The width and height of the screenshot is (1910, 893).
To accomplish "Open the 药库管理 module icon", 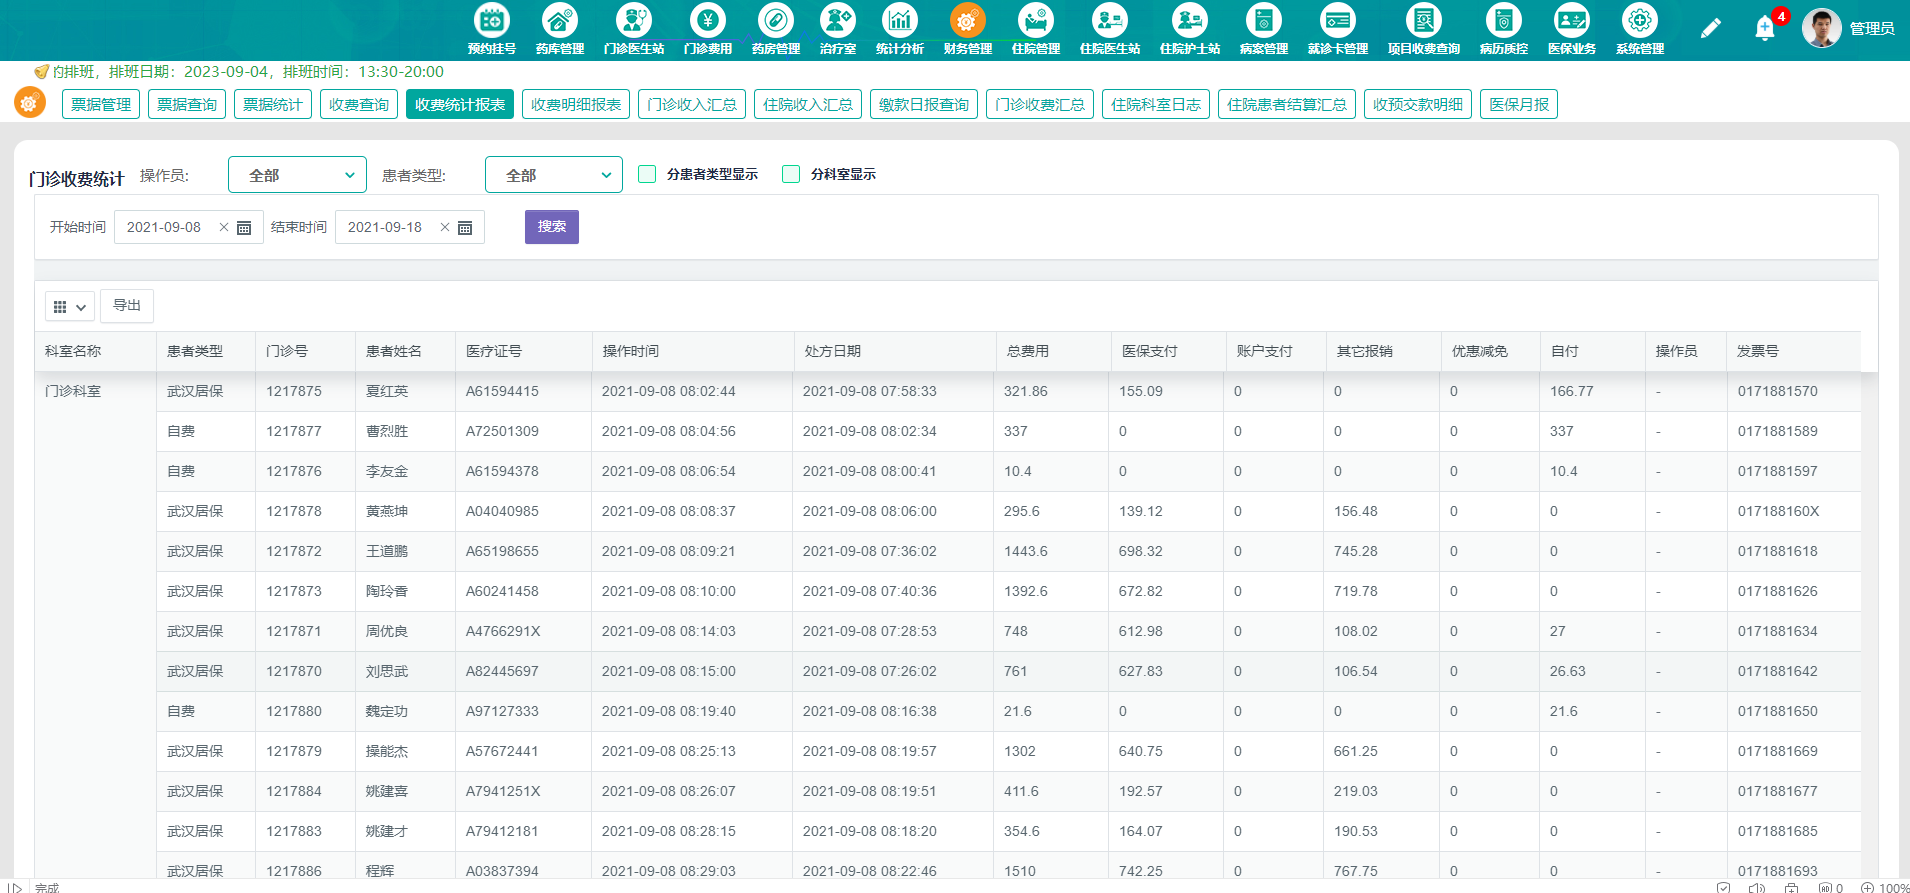I will (x=559, y=21).
